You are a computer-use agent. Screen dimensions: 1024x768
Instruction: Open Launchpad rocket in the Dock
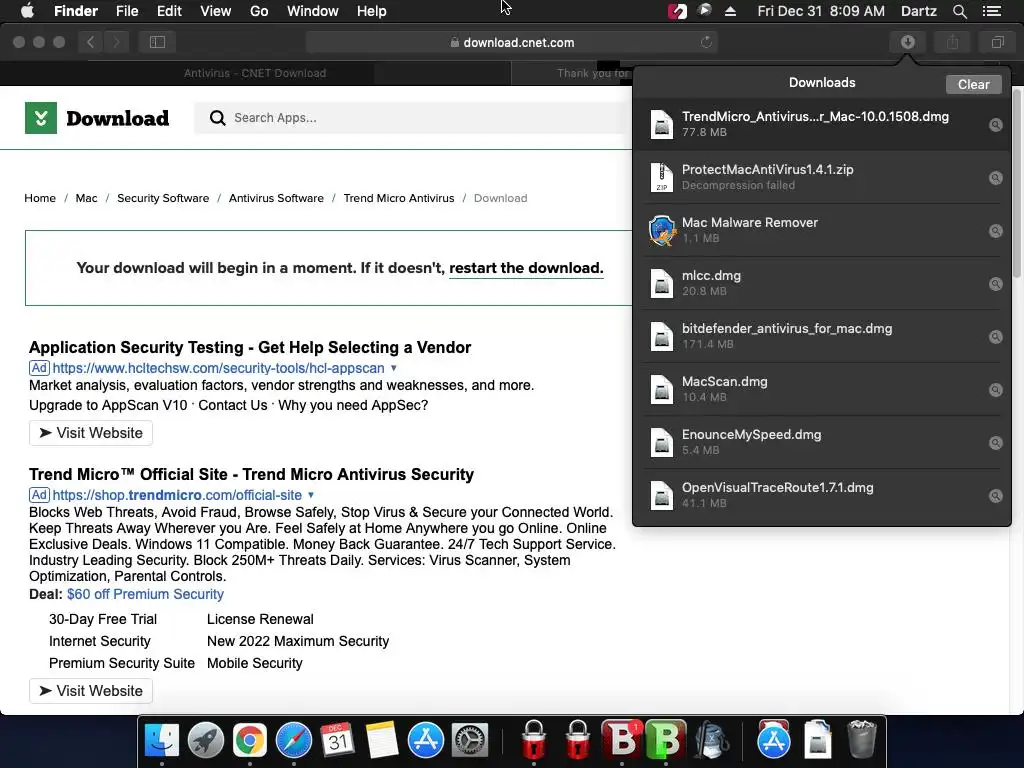(x=206, y=741)
